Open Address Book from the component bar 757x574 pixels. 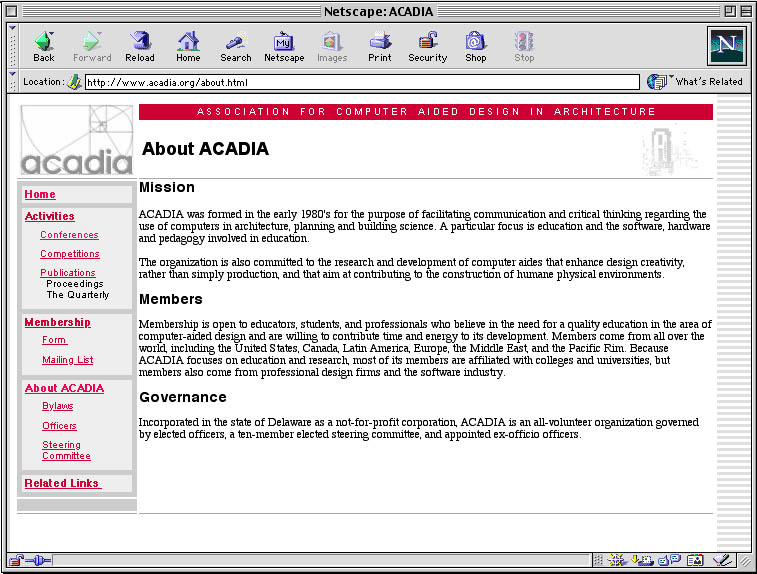(x=695, y=560)
